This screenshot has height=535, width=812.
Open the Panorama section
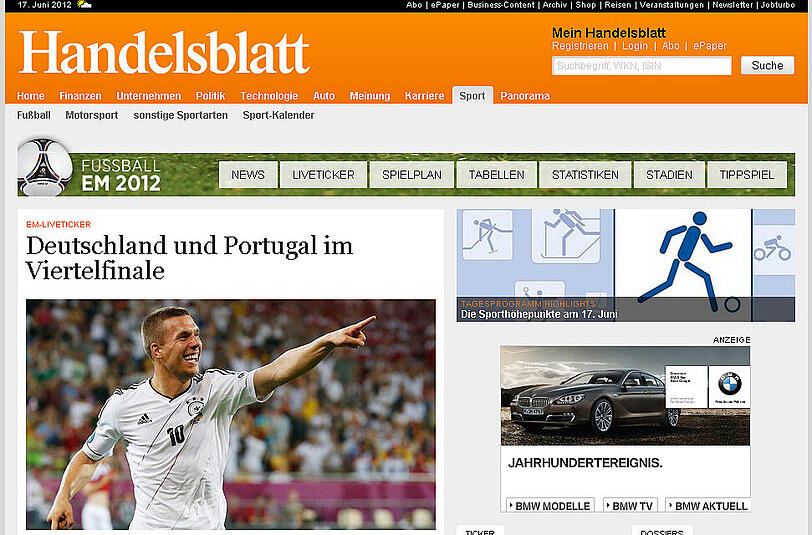pos(525,96)
